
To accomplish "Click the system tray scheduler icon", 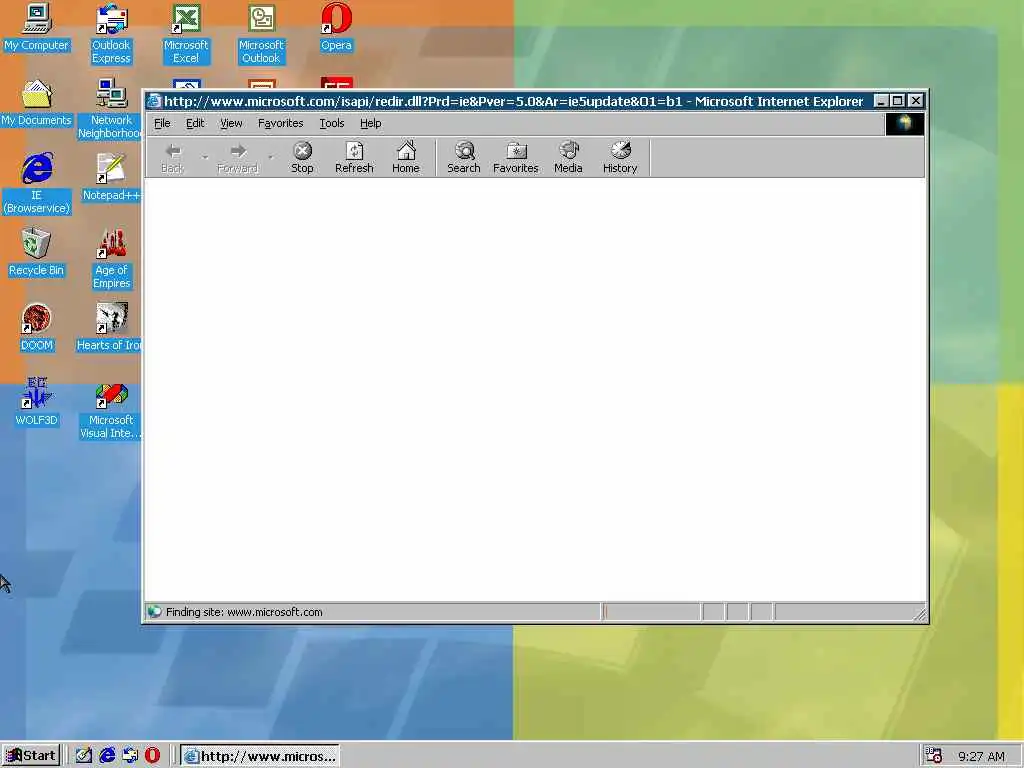I will pos(934,756).
